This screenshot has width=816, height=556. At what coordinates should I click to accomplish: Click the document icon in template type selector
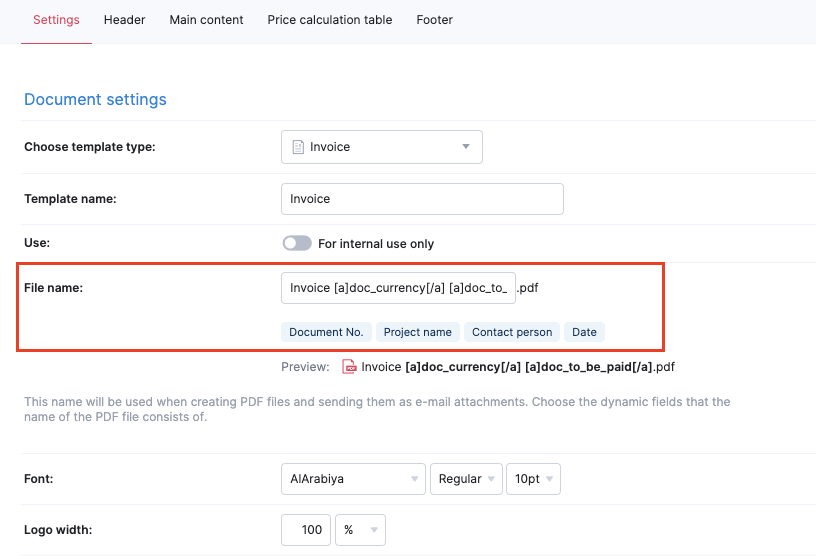[x=297, y=147]
